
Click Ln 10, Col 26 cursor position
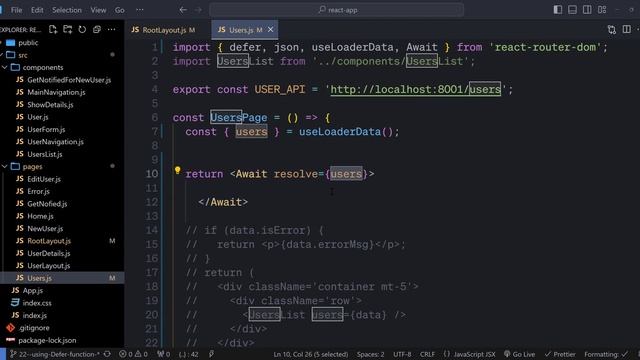point(311,354)
